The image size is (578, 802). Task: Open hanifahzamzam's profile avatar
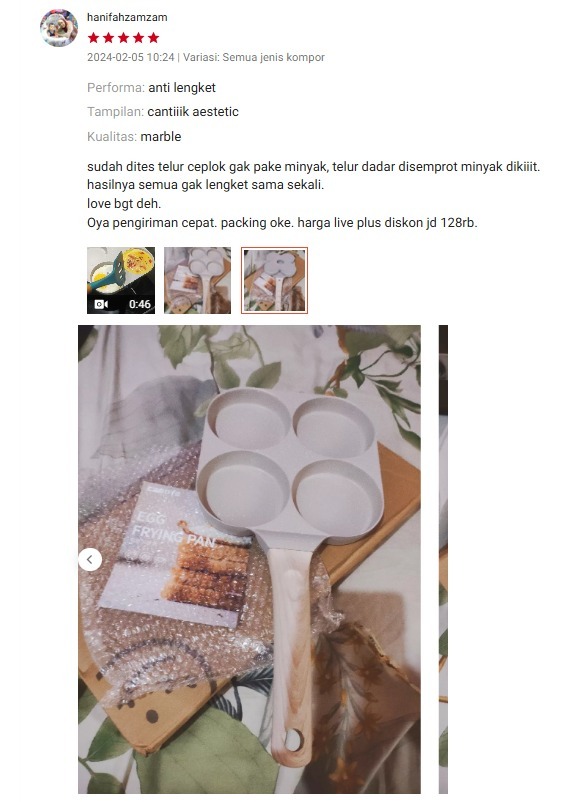pos(59,28)
